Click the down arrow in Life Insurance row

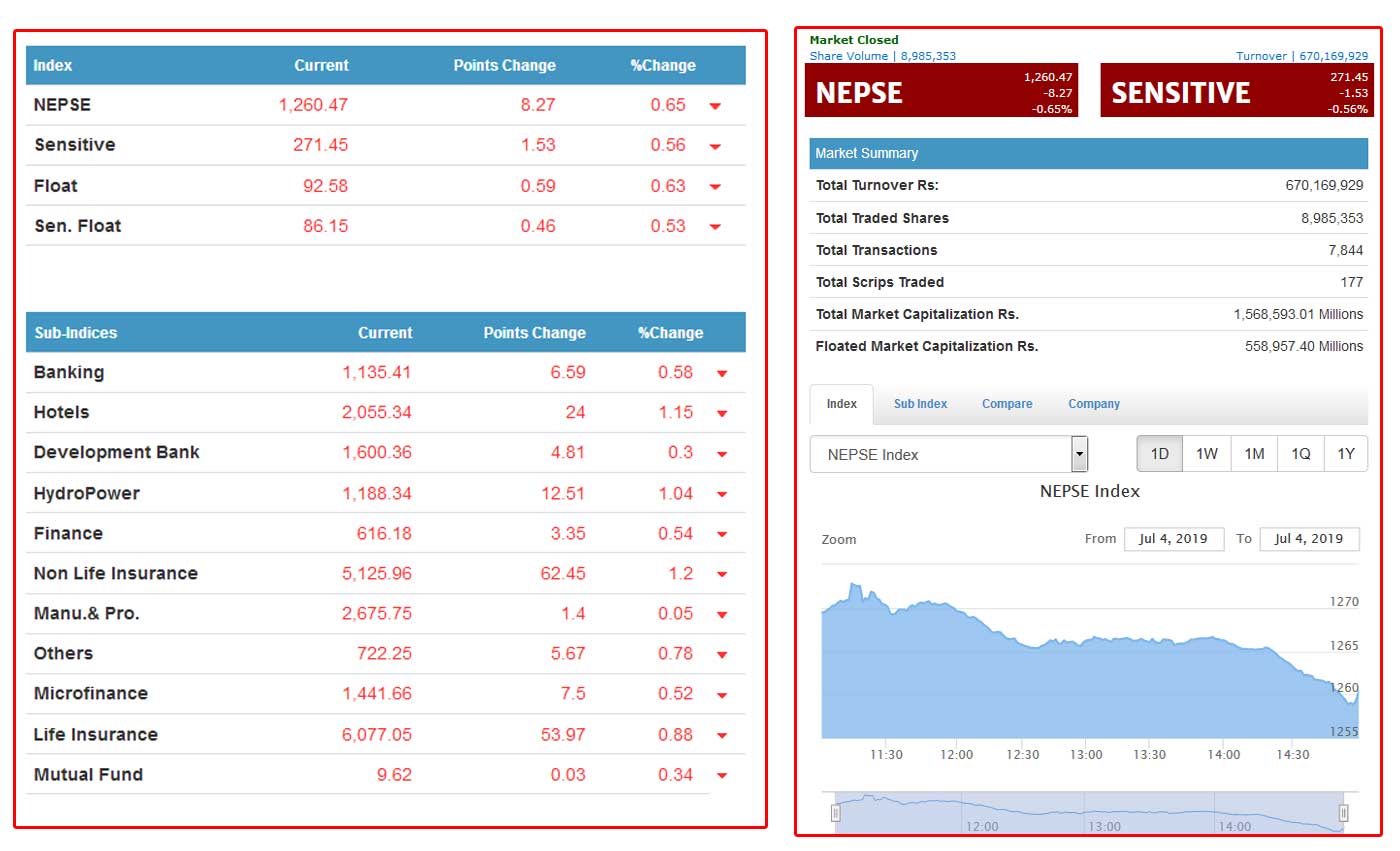pyautogui.click(x=722, y=736)
